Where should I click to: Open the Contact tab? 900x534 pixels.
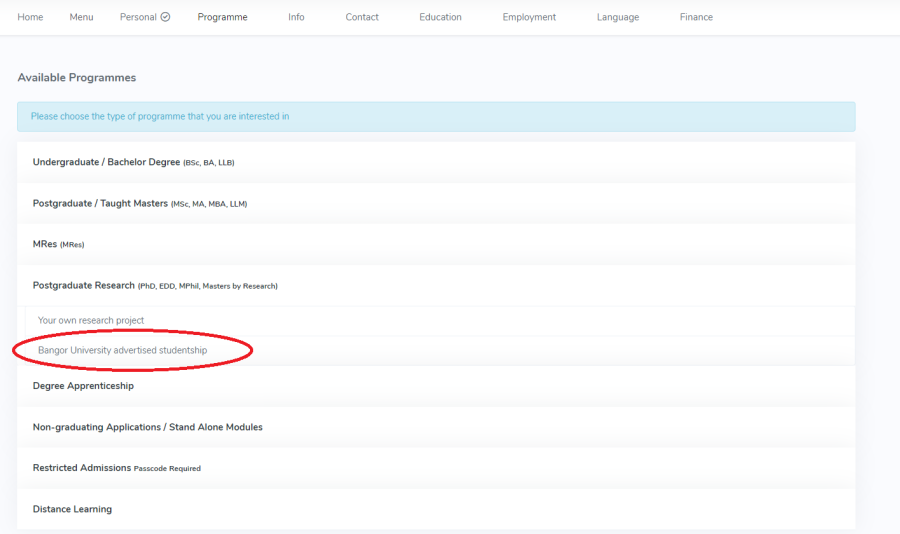(x=362, y=17)
